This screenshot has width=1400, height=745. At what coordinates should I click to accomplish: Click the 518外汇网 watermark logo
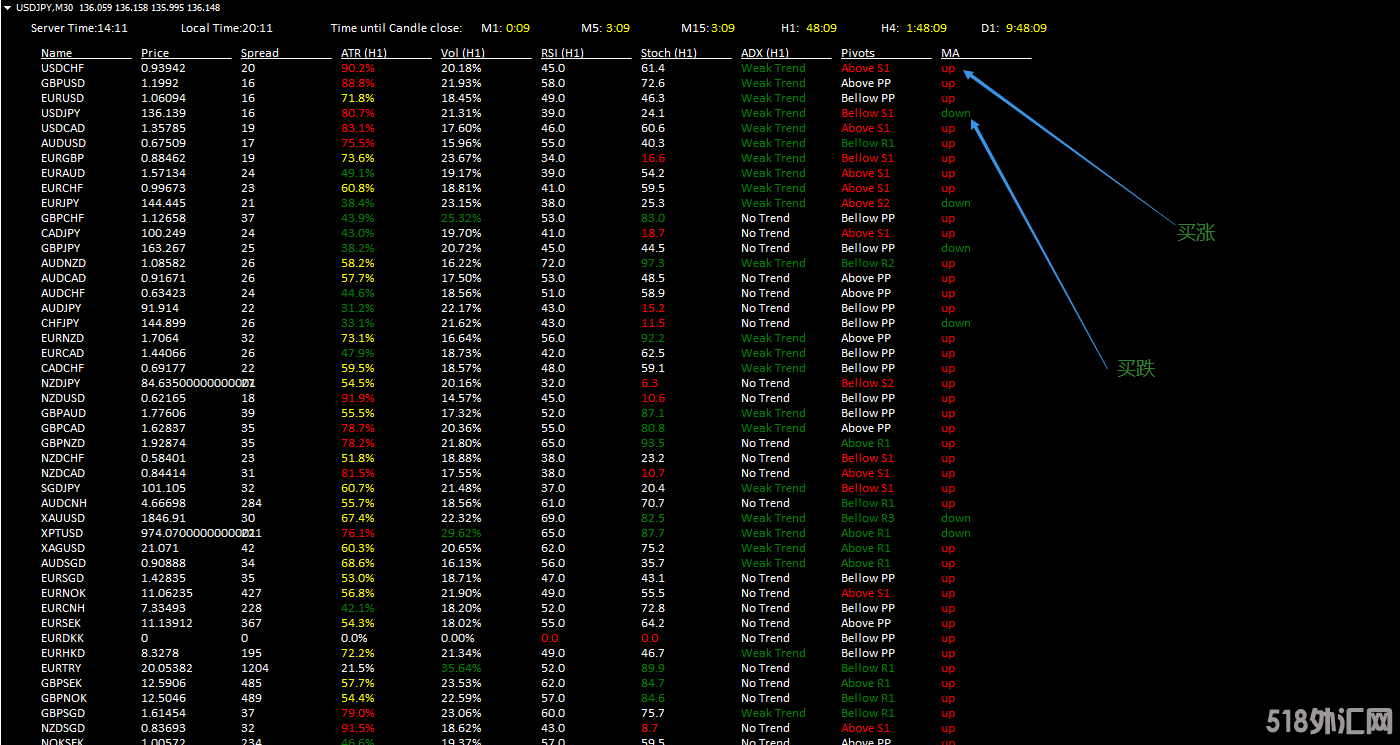pyautogui.click(x=1329, y=721)
